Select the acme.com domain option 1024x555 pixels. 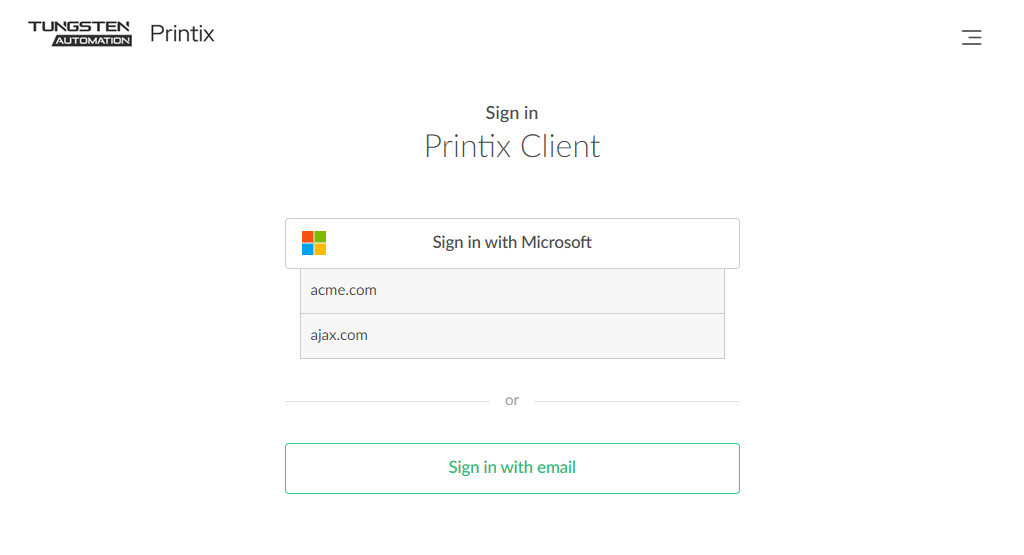pos(512,291)
